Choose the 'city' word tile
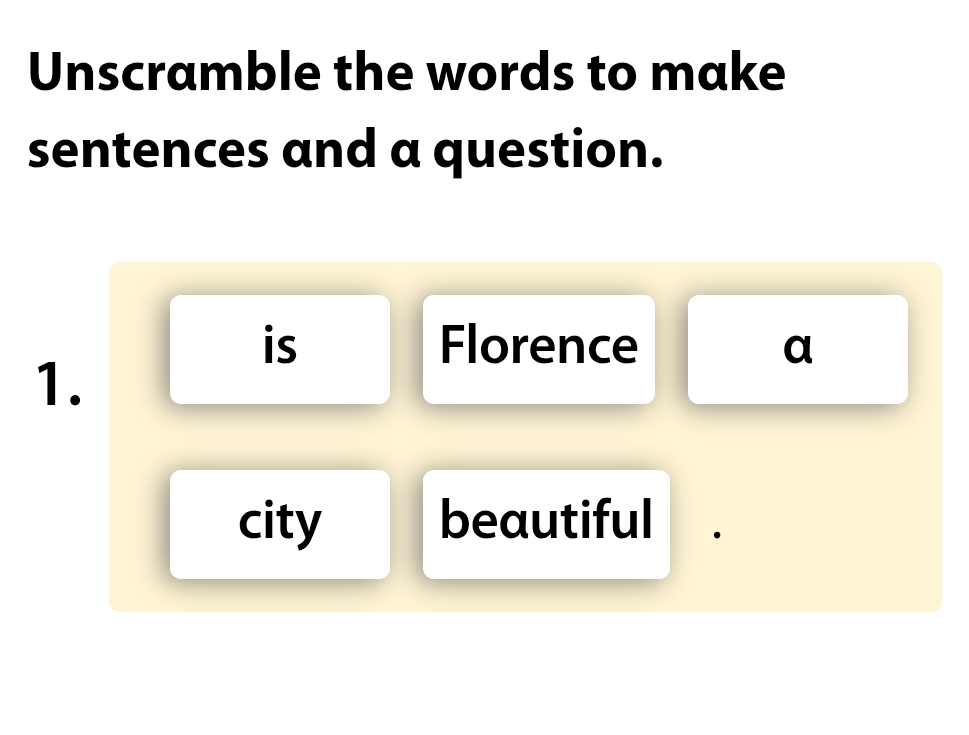 (280, 524)
